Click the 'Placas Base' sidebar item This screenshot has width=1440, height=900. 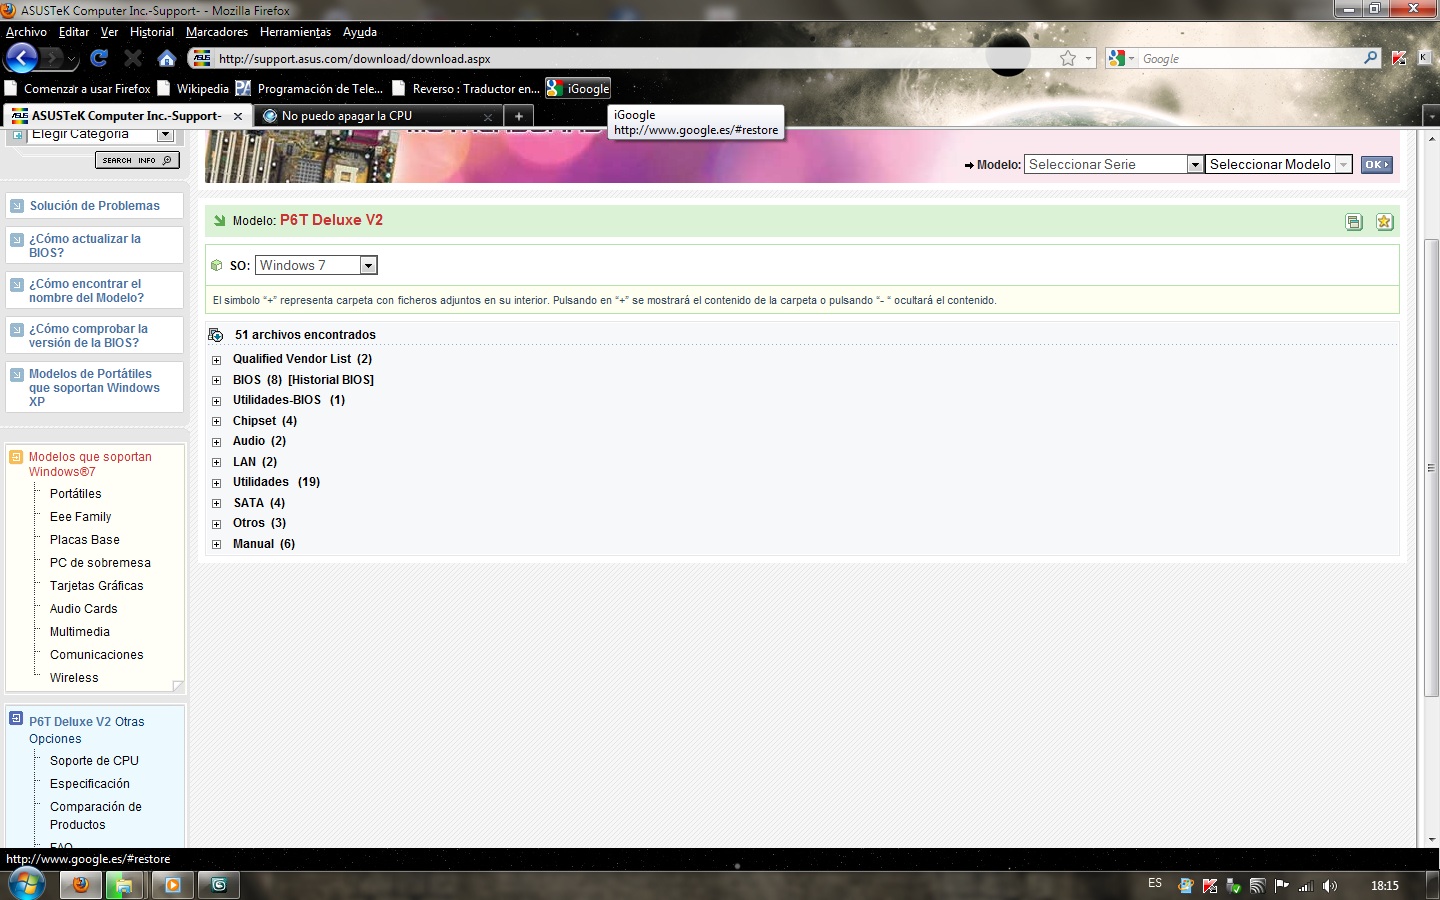click(85, 540)
